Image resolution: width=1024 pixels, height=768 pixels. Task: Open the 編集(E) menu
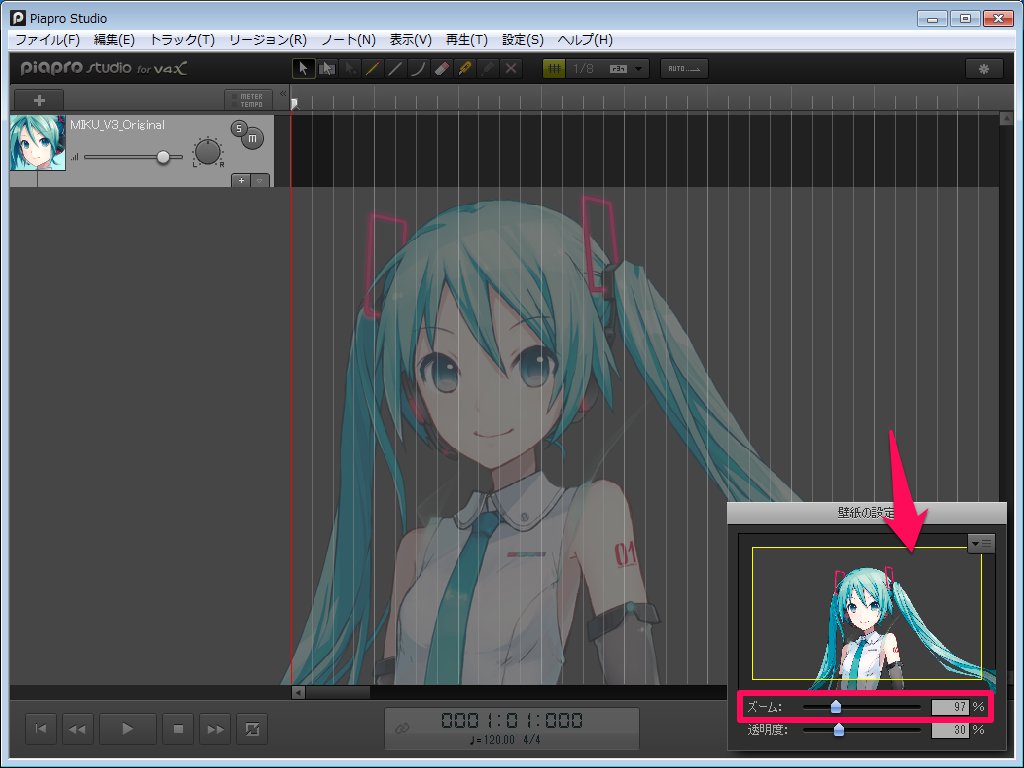[x=114, y=40]
